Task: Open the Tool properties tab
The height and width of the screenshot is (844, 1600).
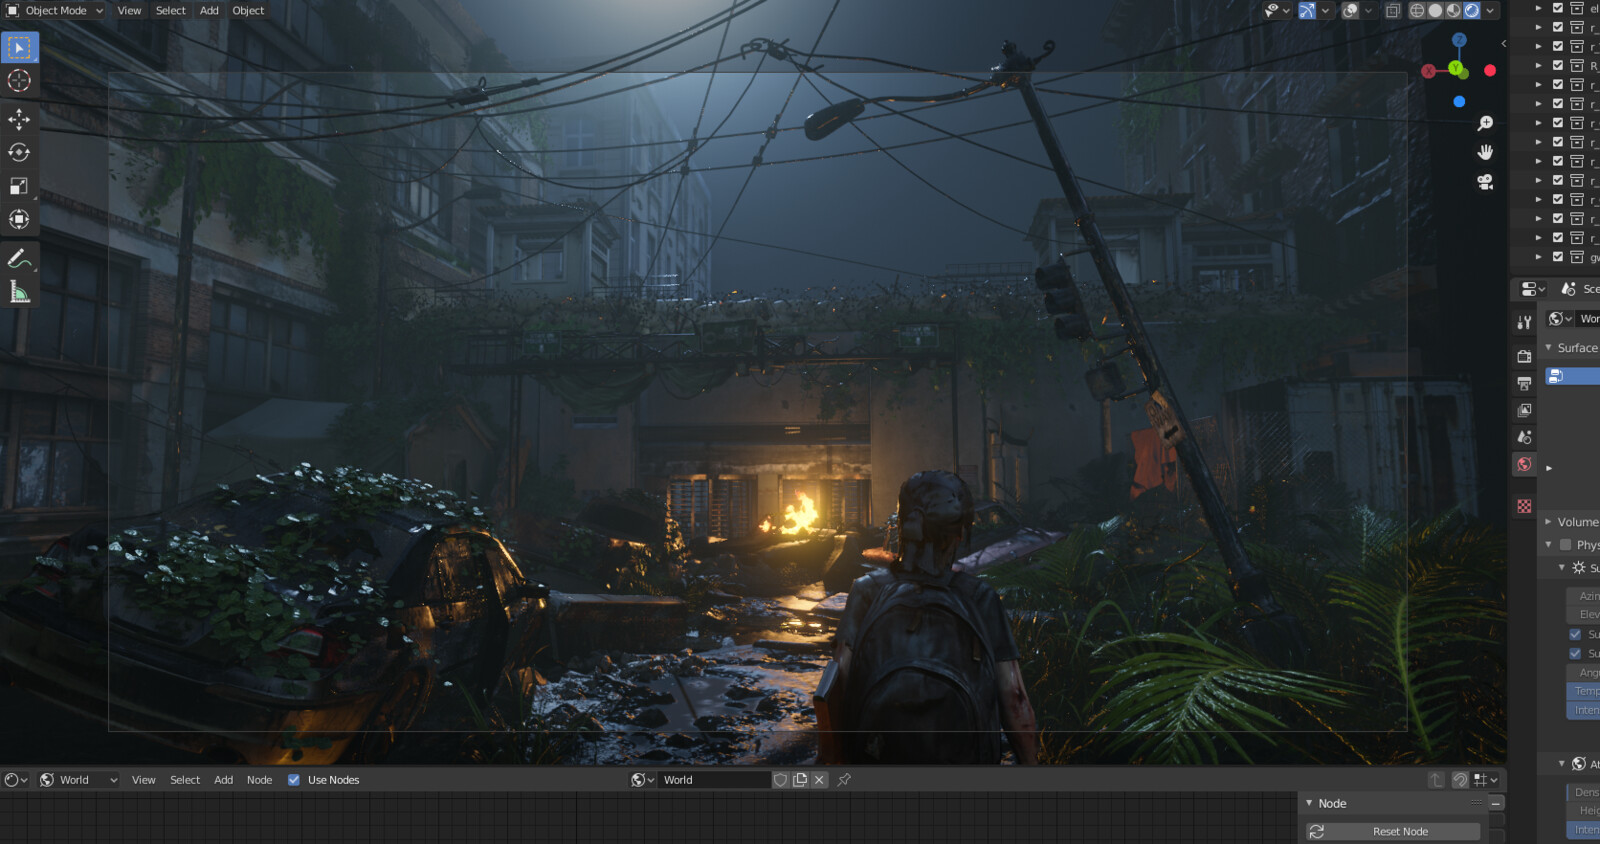Action: pyautogui.click(x=1524, y=322)
